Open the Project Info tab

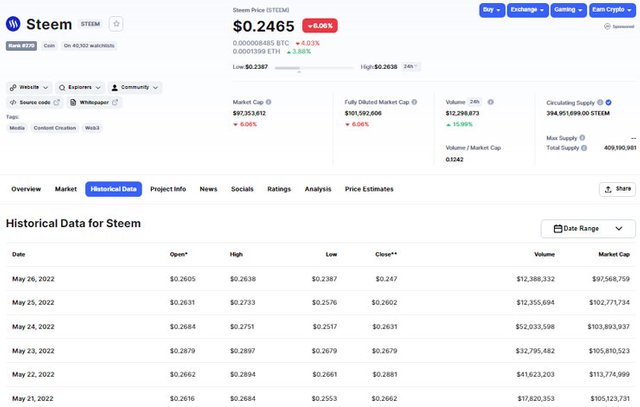[168, 189]
